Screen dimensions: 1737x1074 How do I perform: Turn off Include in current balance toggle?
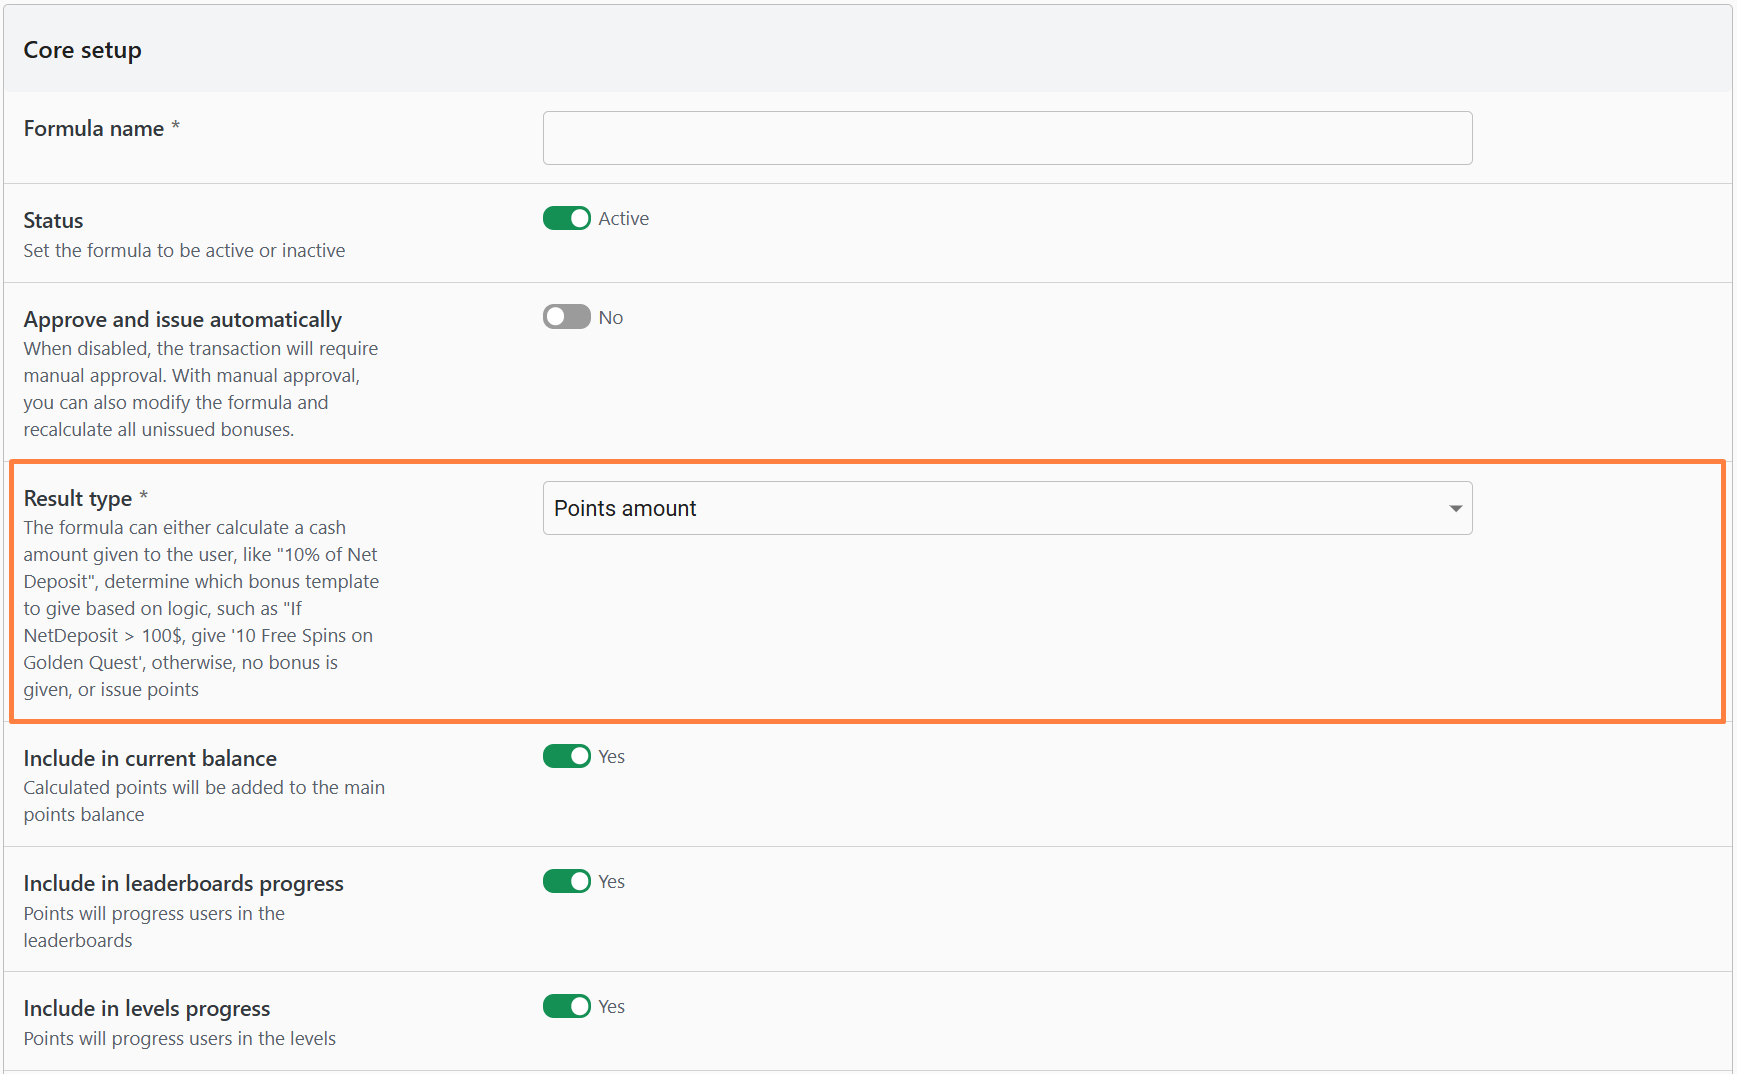pyautogui.click(x=566, y=756)
